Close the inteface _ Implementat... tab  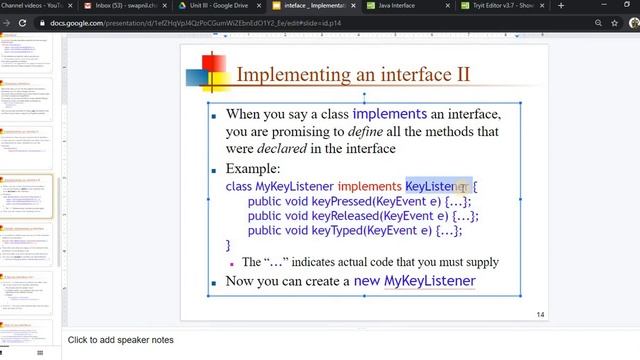pos(353,6)
